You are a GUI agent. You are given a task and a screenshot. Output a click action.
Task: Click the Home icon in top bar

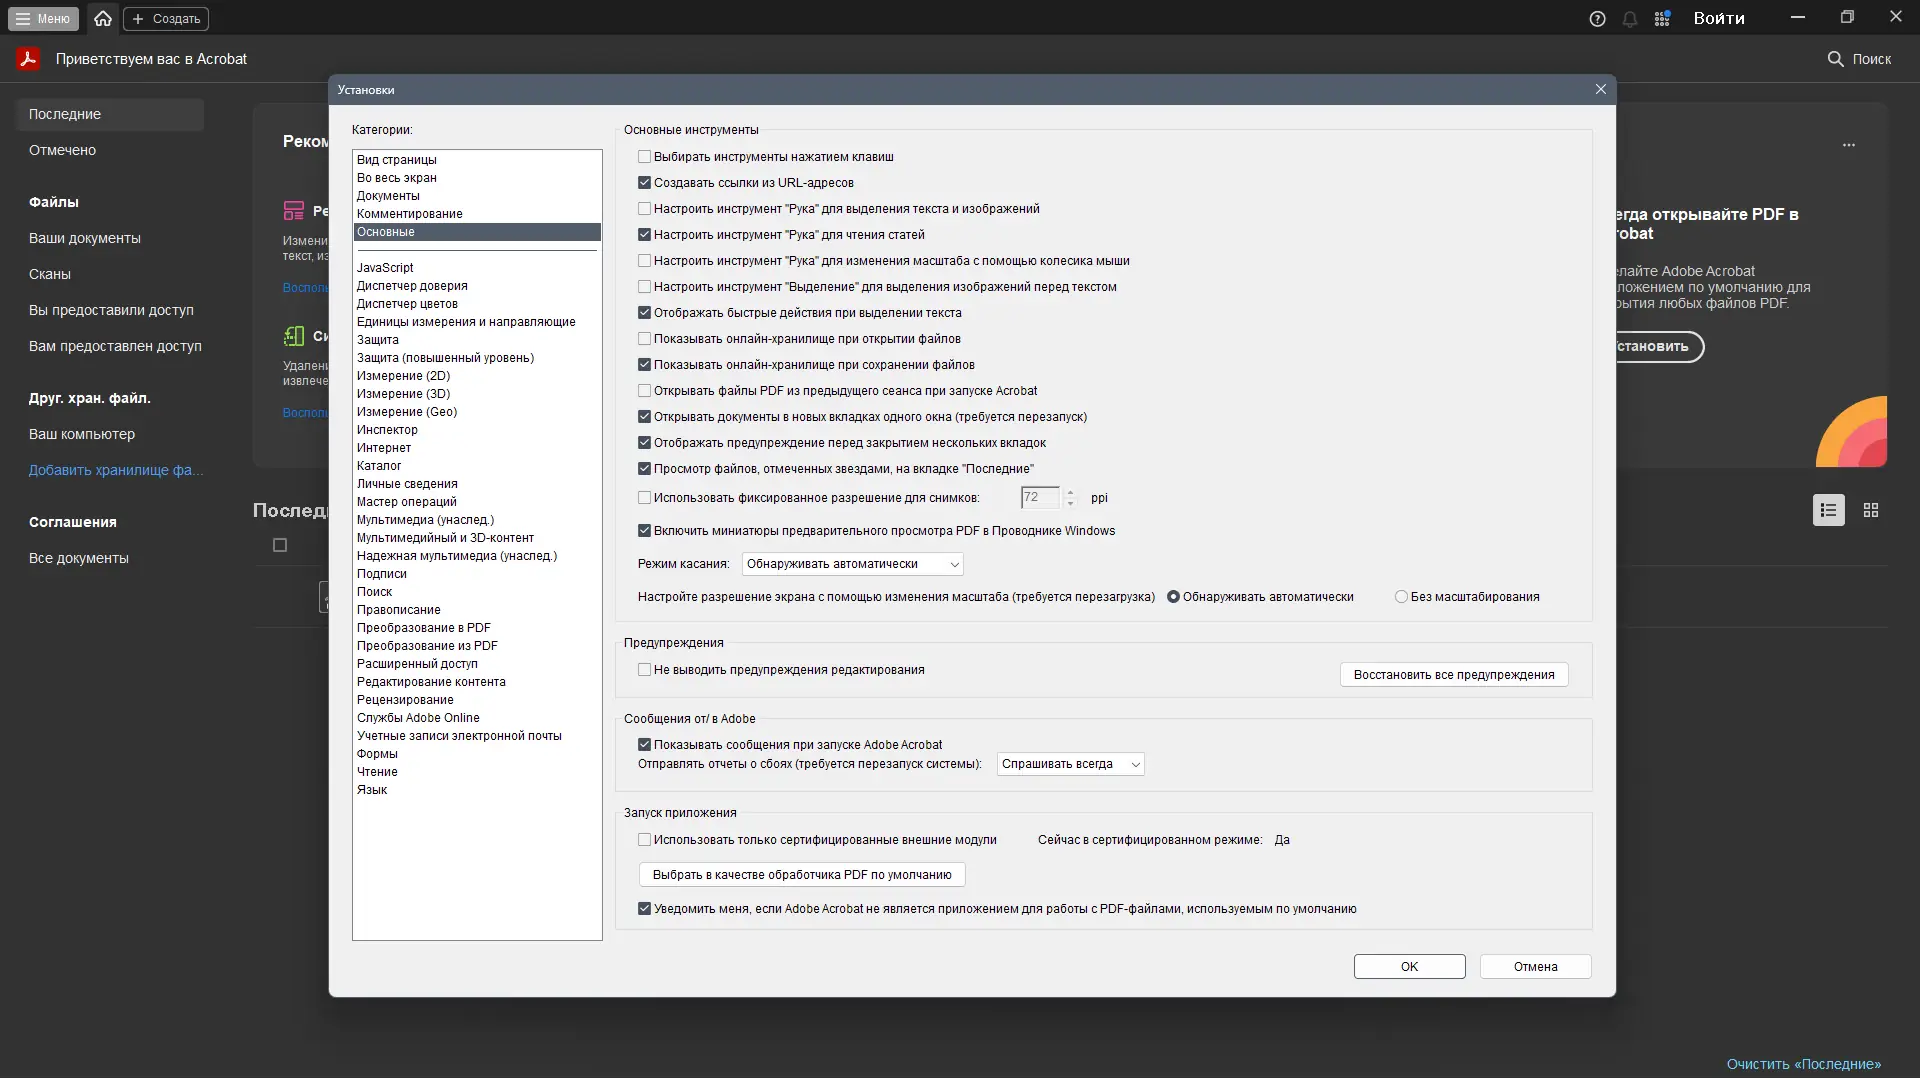click(x=102, y=18)
